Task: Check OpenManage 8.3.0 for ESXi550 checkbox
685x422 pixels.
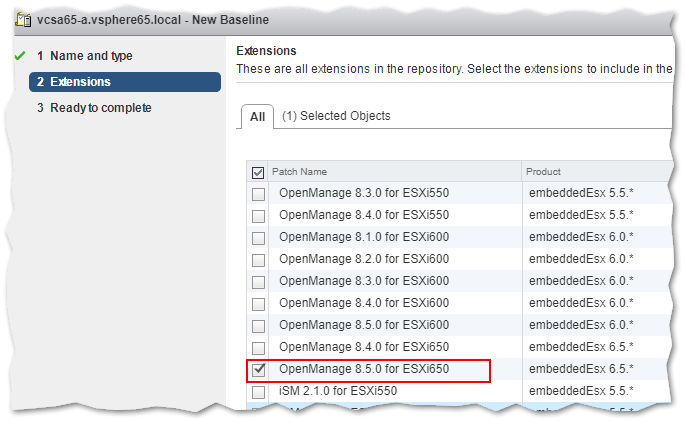Action: [x=258, y=194]
